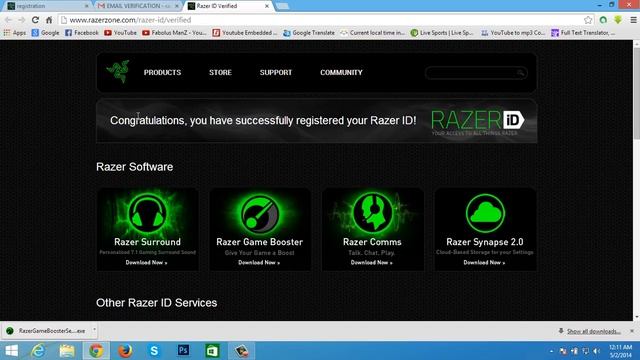
Task: Open the Windows Start button
Action: 11,351
